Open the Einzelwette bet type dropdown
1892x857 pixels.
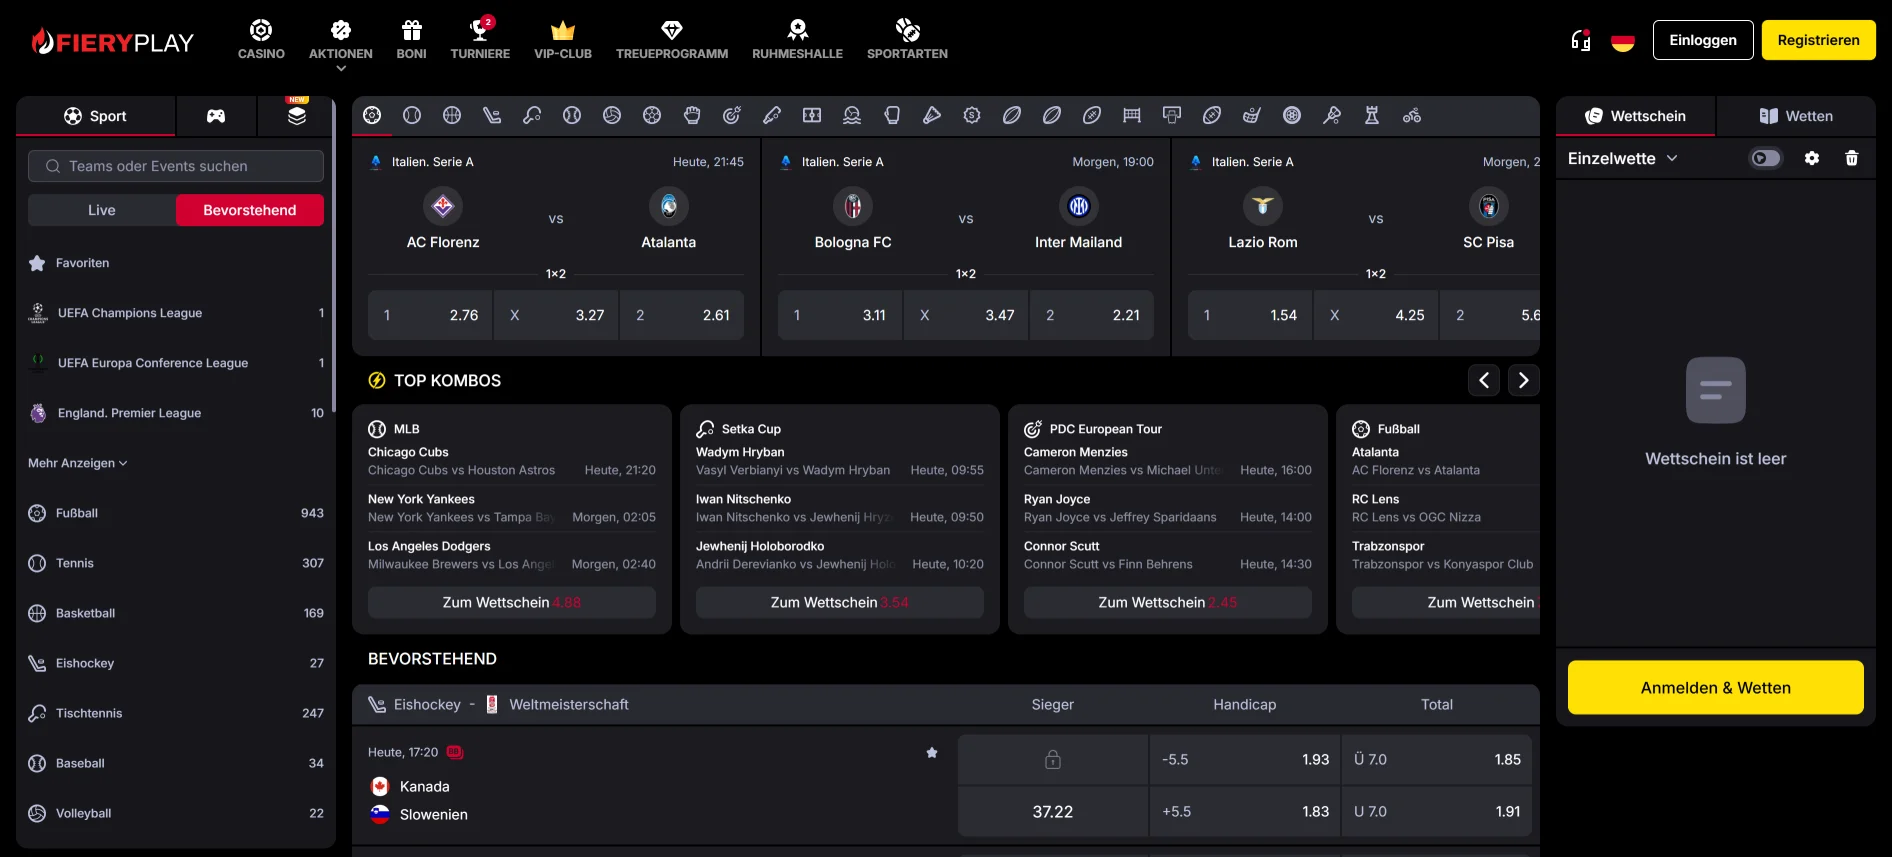(1623, 158)
